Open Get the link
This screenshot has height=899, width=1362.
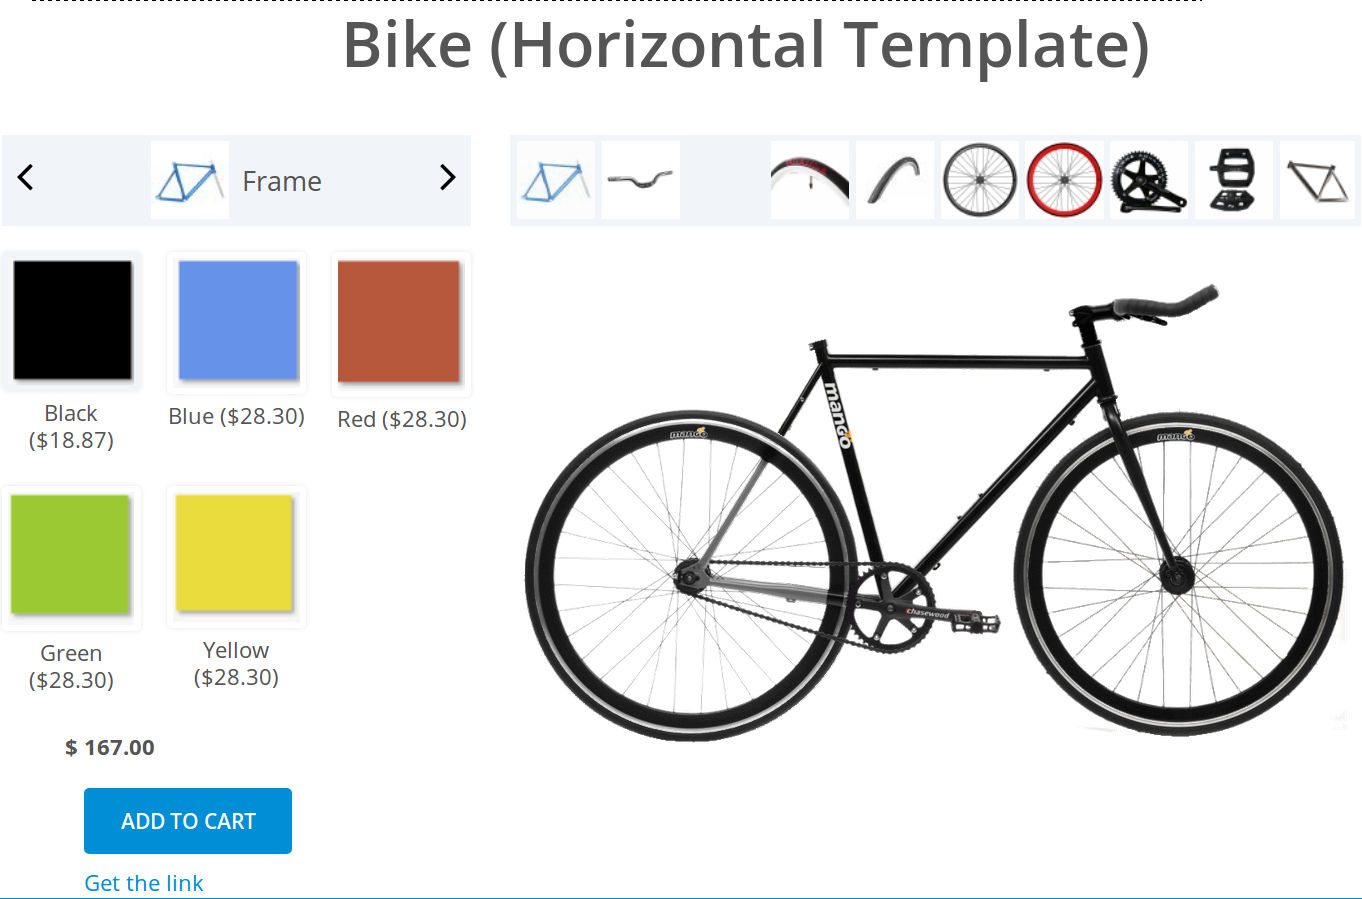coord(144,883)
